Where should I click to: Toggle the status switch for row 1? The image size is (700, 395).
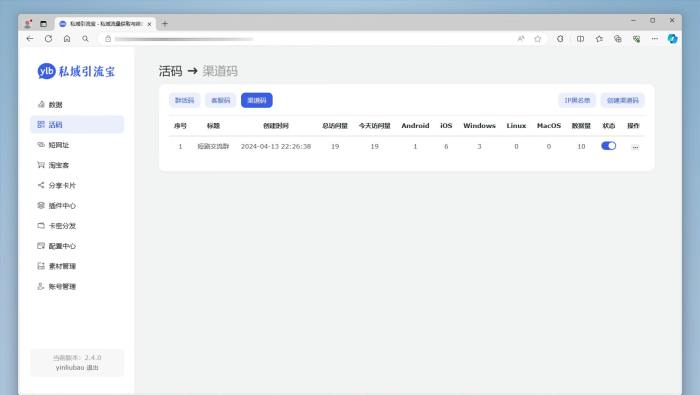[608, 146]
